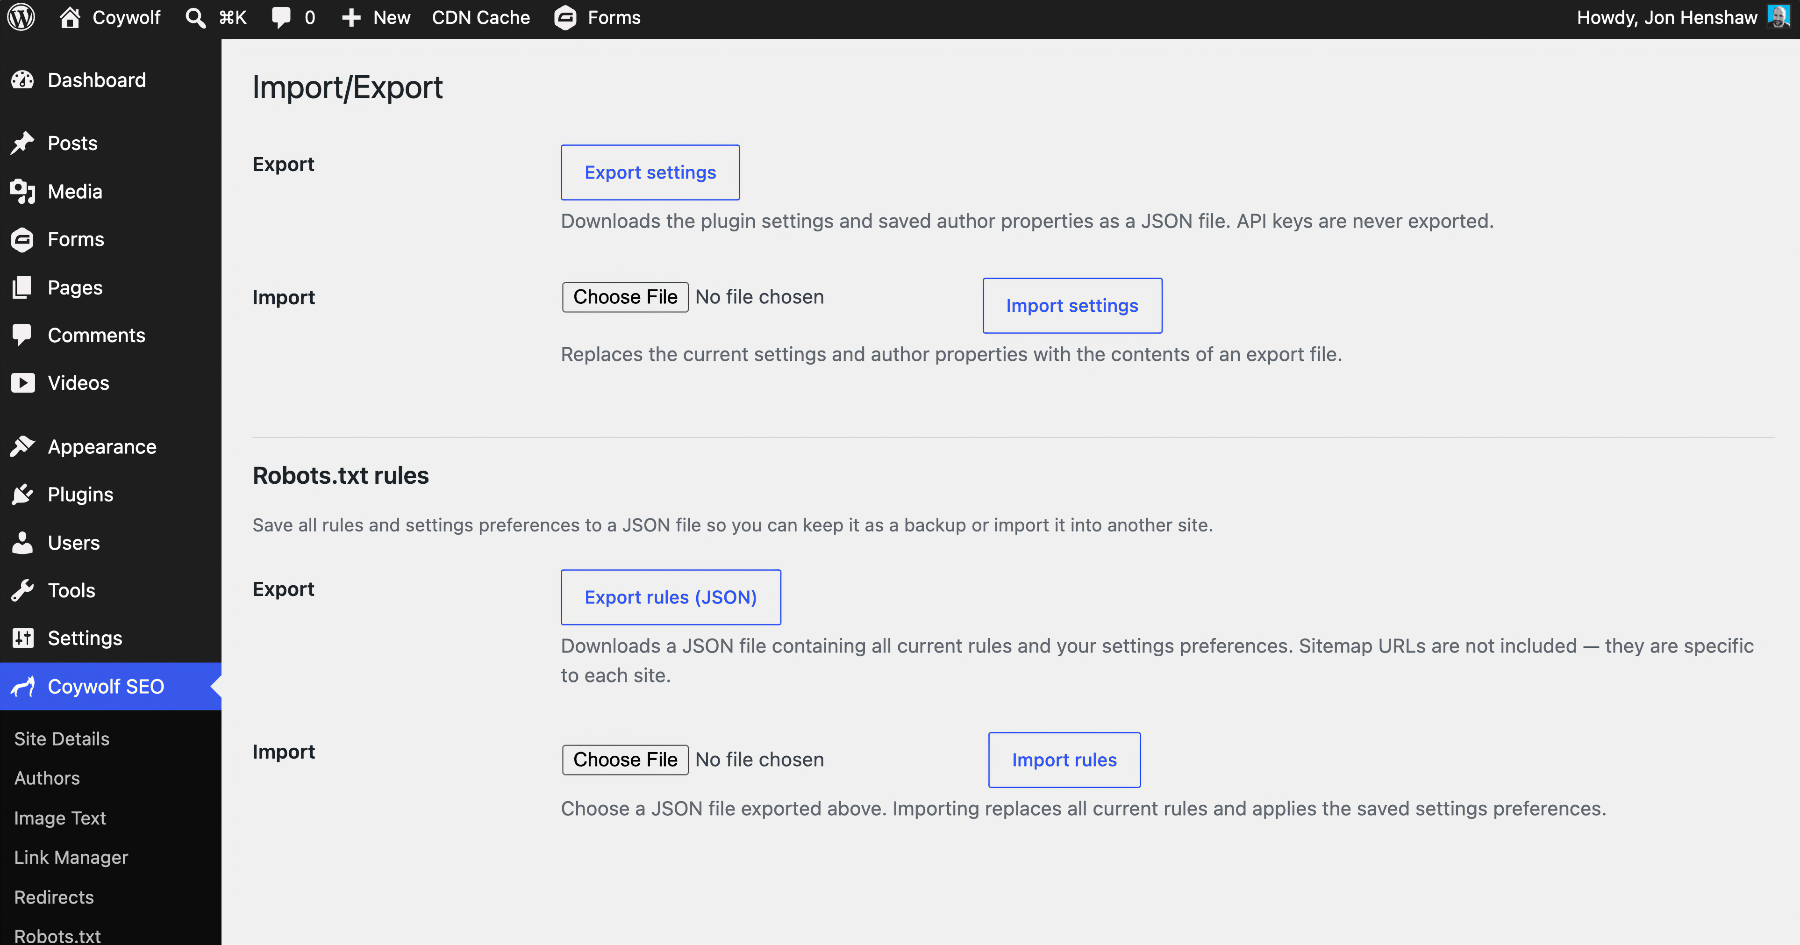The height and width of the screenshot is (945, 1800).
Task: Click the Posts pushpin icon
Action: click(22, 143)
